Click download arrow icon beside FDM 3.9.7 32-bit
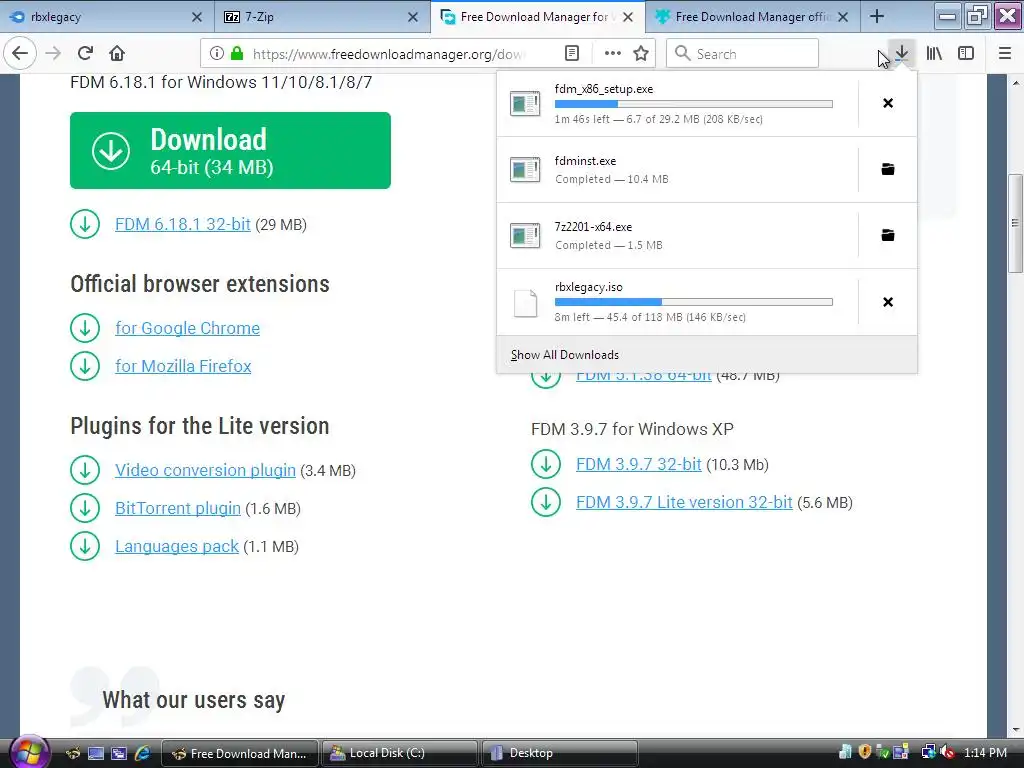The image size is (1024, 768). point(546,464)
